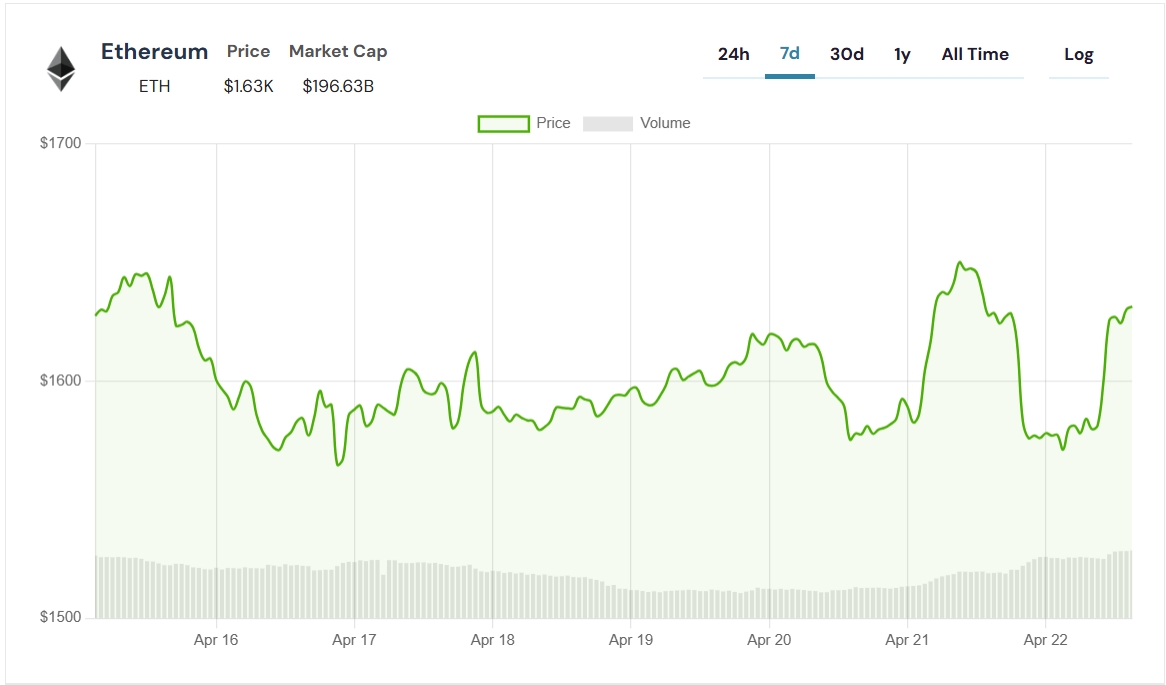Open the 1y time range tab
Viewport: 1166px width, 685px height.
pyautogui.click(x=902, y=54)
